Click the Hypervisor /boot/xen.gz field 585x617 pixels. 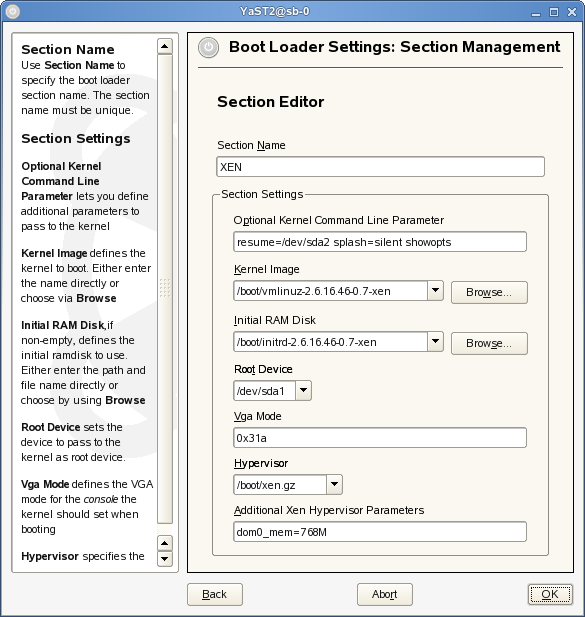tap(280, 484)
